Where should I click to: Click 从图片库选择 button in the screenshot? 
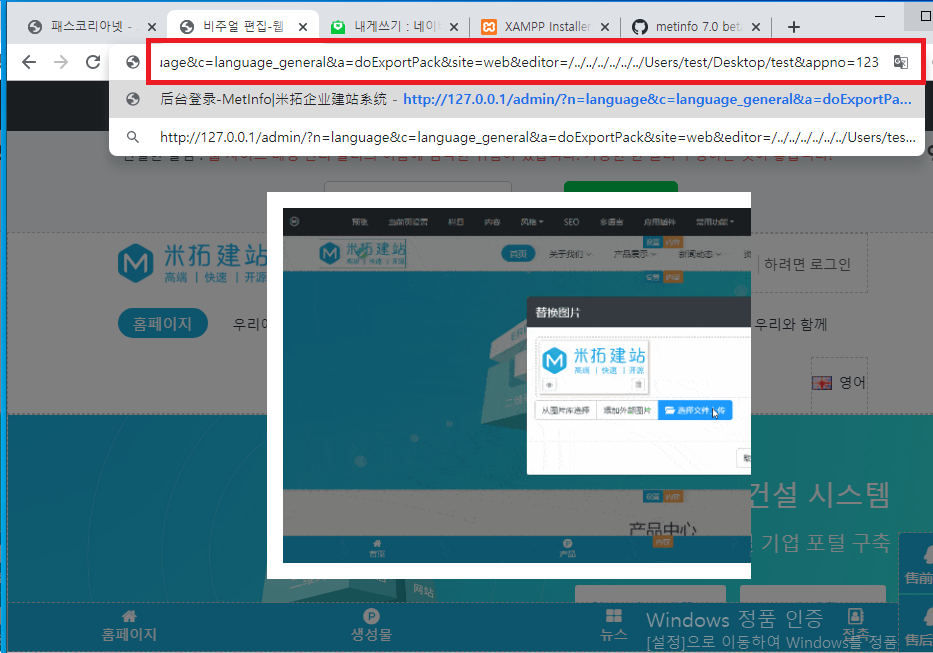(x=565, y=410)
